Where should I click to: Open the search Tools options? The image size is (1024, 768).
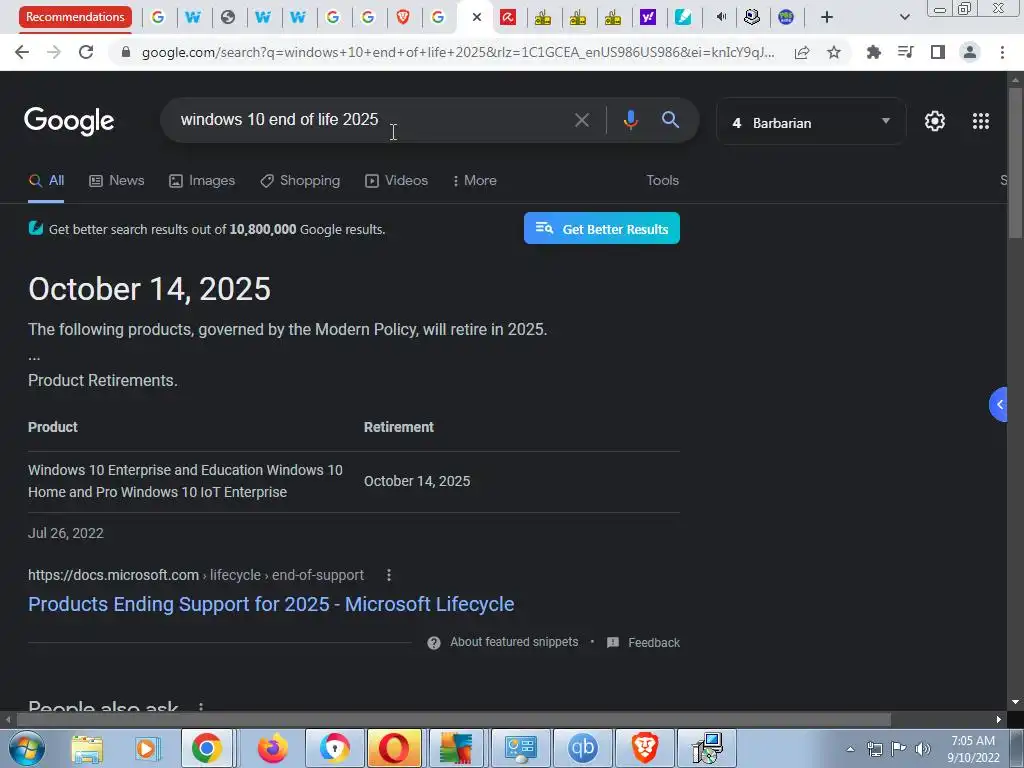[662, 181]
